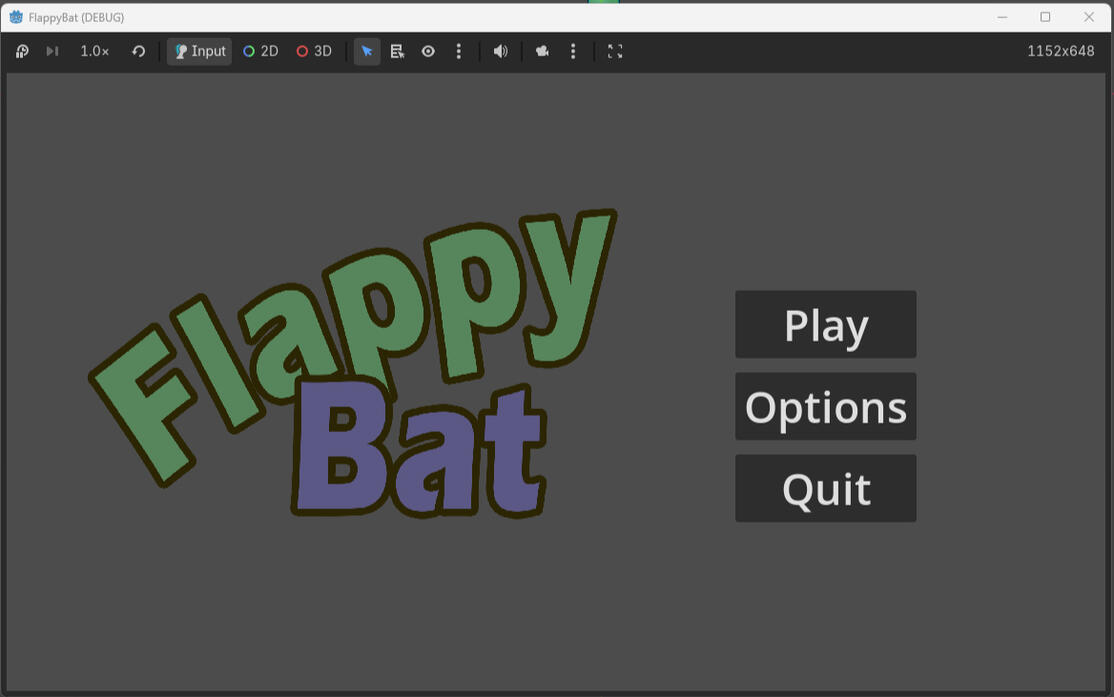Click the list selection mode icon
The width and height of the screenshot is (1114, 697).
(397, 51)
